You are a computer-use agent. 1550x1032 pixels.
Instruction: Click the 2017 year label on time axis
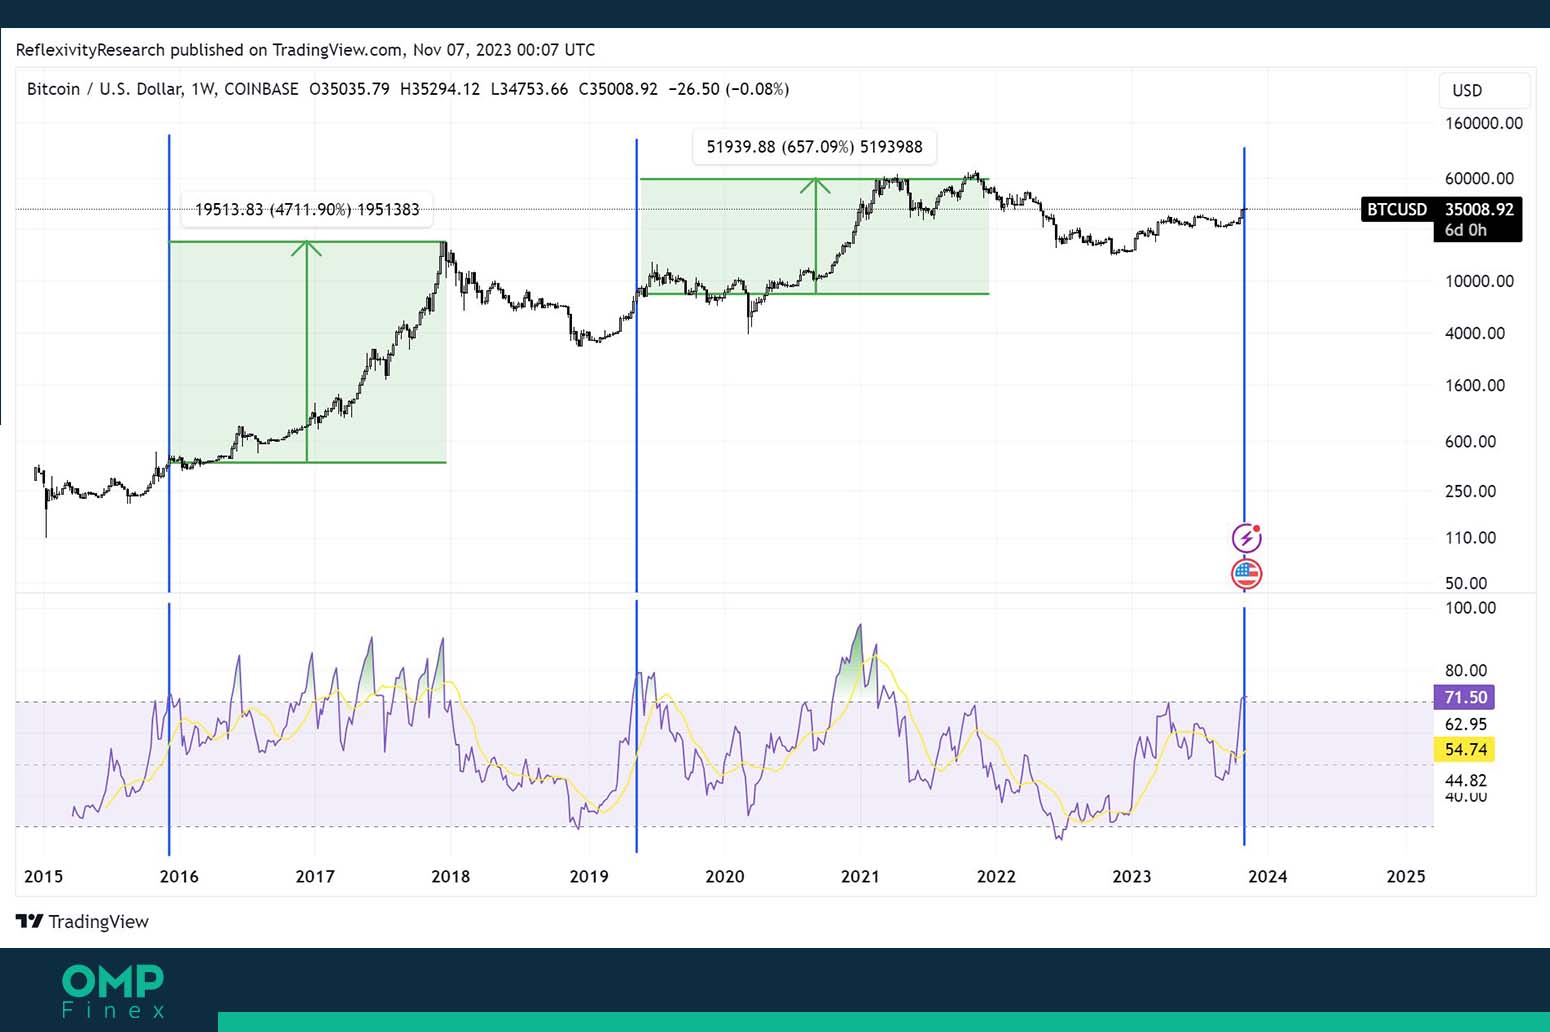tap(315, 876)
